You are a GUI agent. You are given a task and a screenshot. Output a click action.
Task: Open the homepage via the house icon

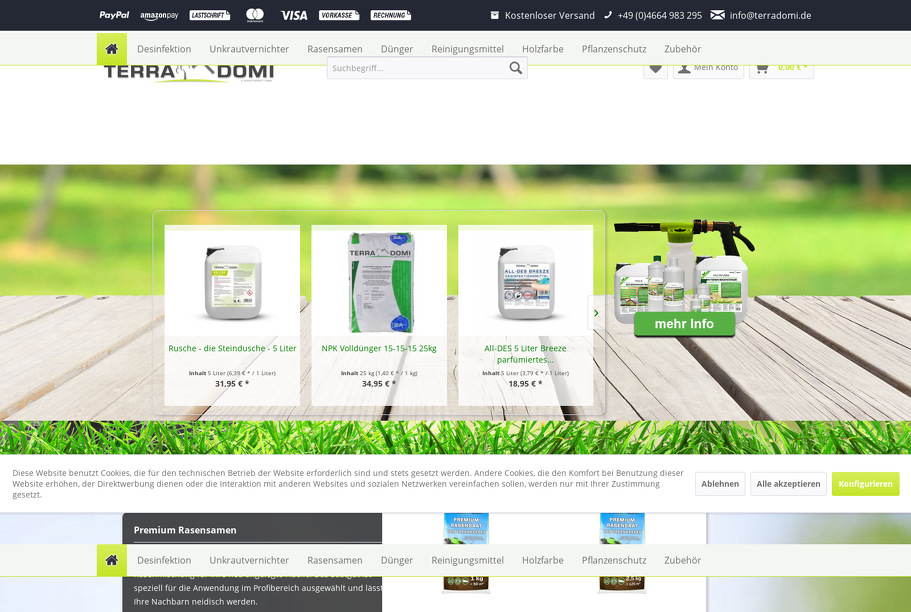[x=111, y=48]
